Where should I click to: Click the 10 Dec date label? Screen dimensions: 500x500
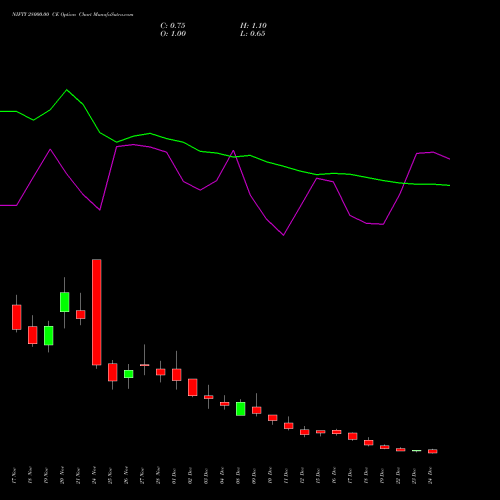(x=270, y=476)
